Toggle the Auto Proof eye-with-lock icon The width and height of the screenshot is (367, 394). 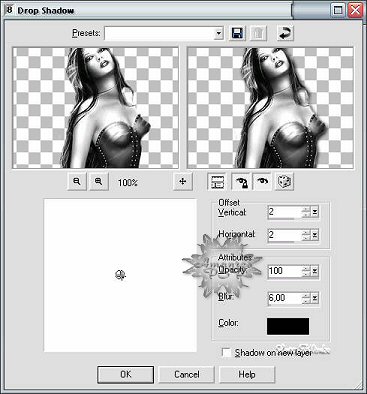(241, 182)
